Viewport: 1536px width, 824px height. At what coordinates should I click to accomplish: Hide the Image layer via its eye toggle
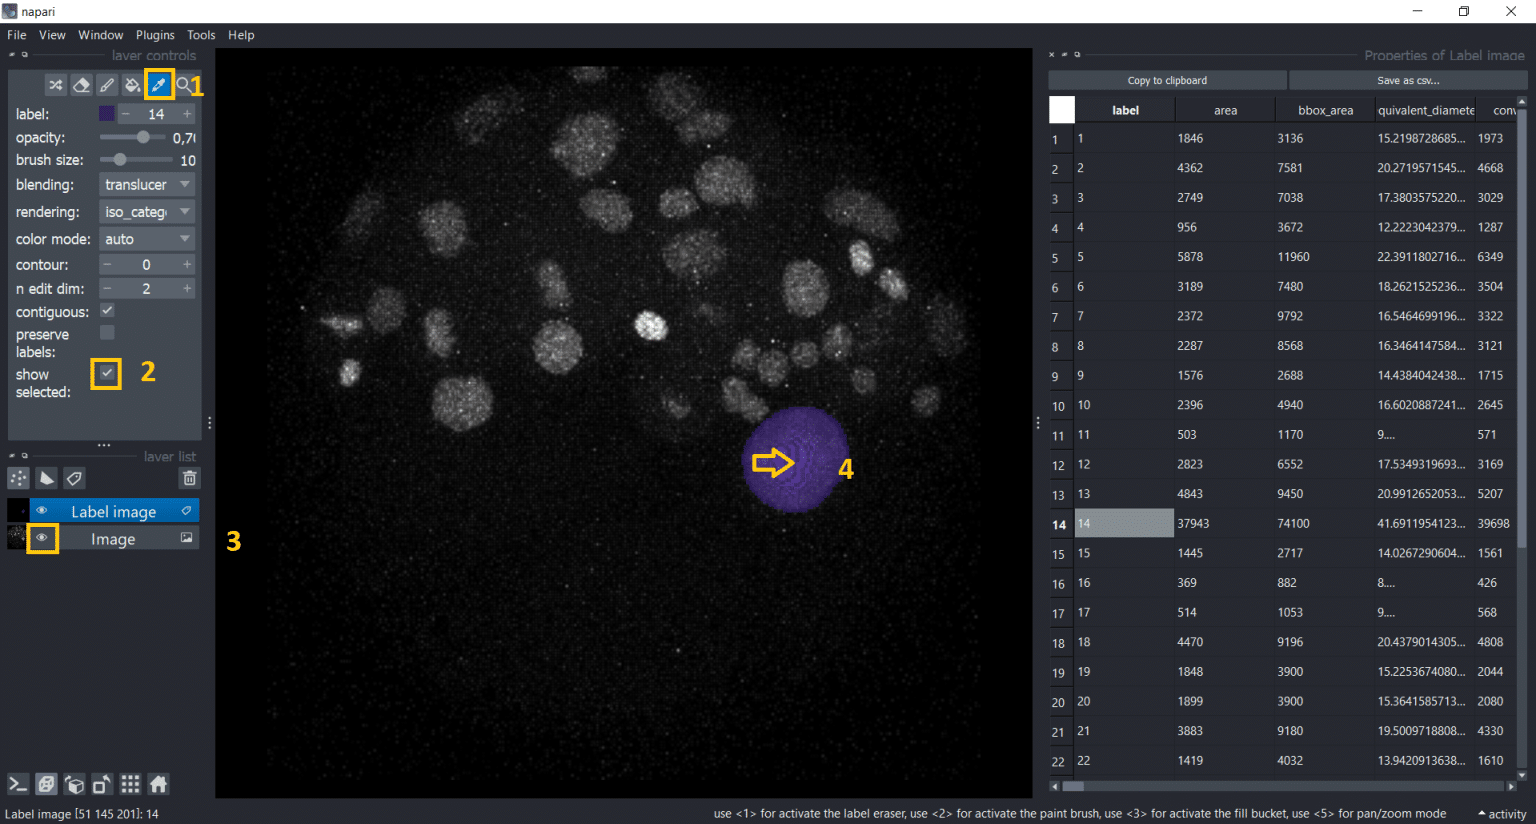click(42, 538)
